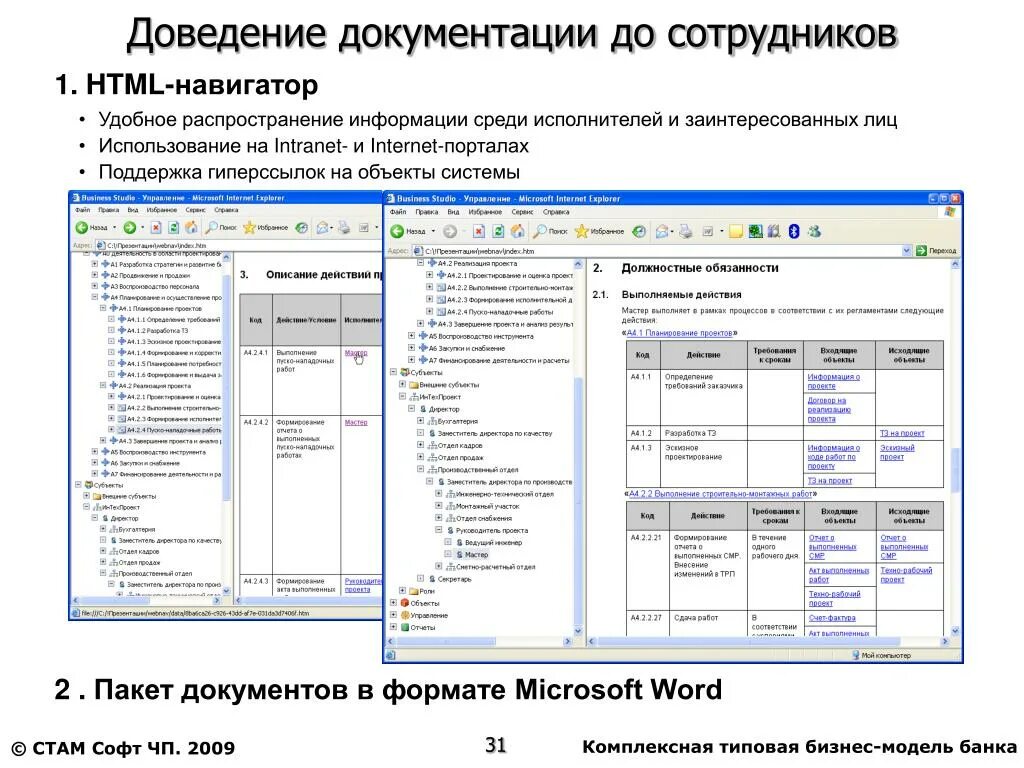Open the Эскизный проект link
Viewport: 1024px width, 768px height.
(897, 453)
